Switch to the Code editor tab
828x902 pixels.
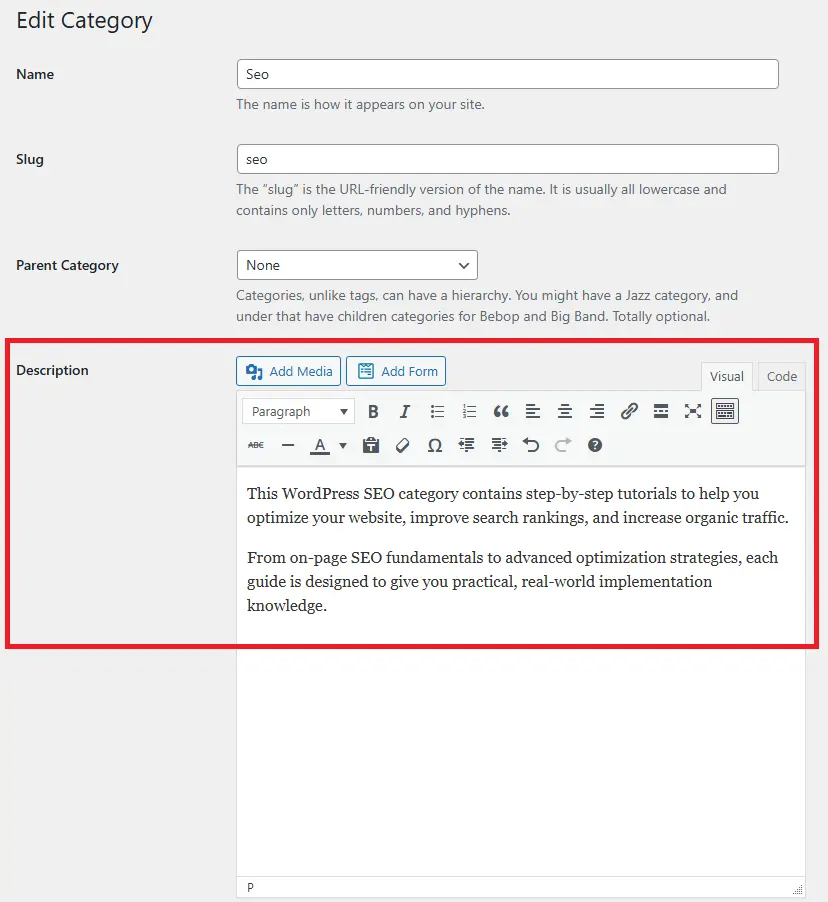(781, 376)
